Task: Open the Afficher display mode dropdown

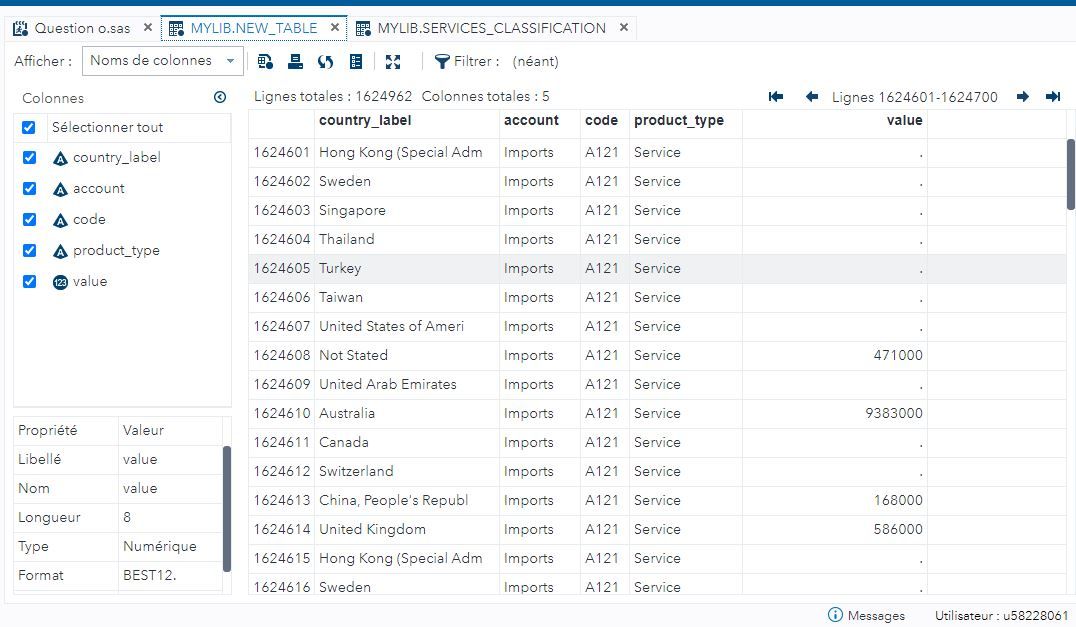Action: 162,60
